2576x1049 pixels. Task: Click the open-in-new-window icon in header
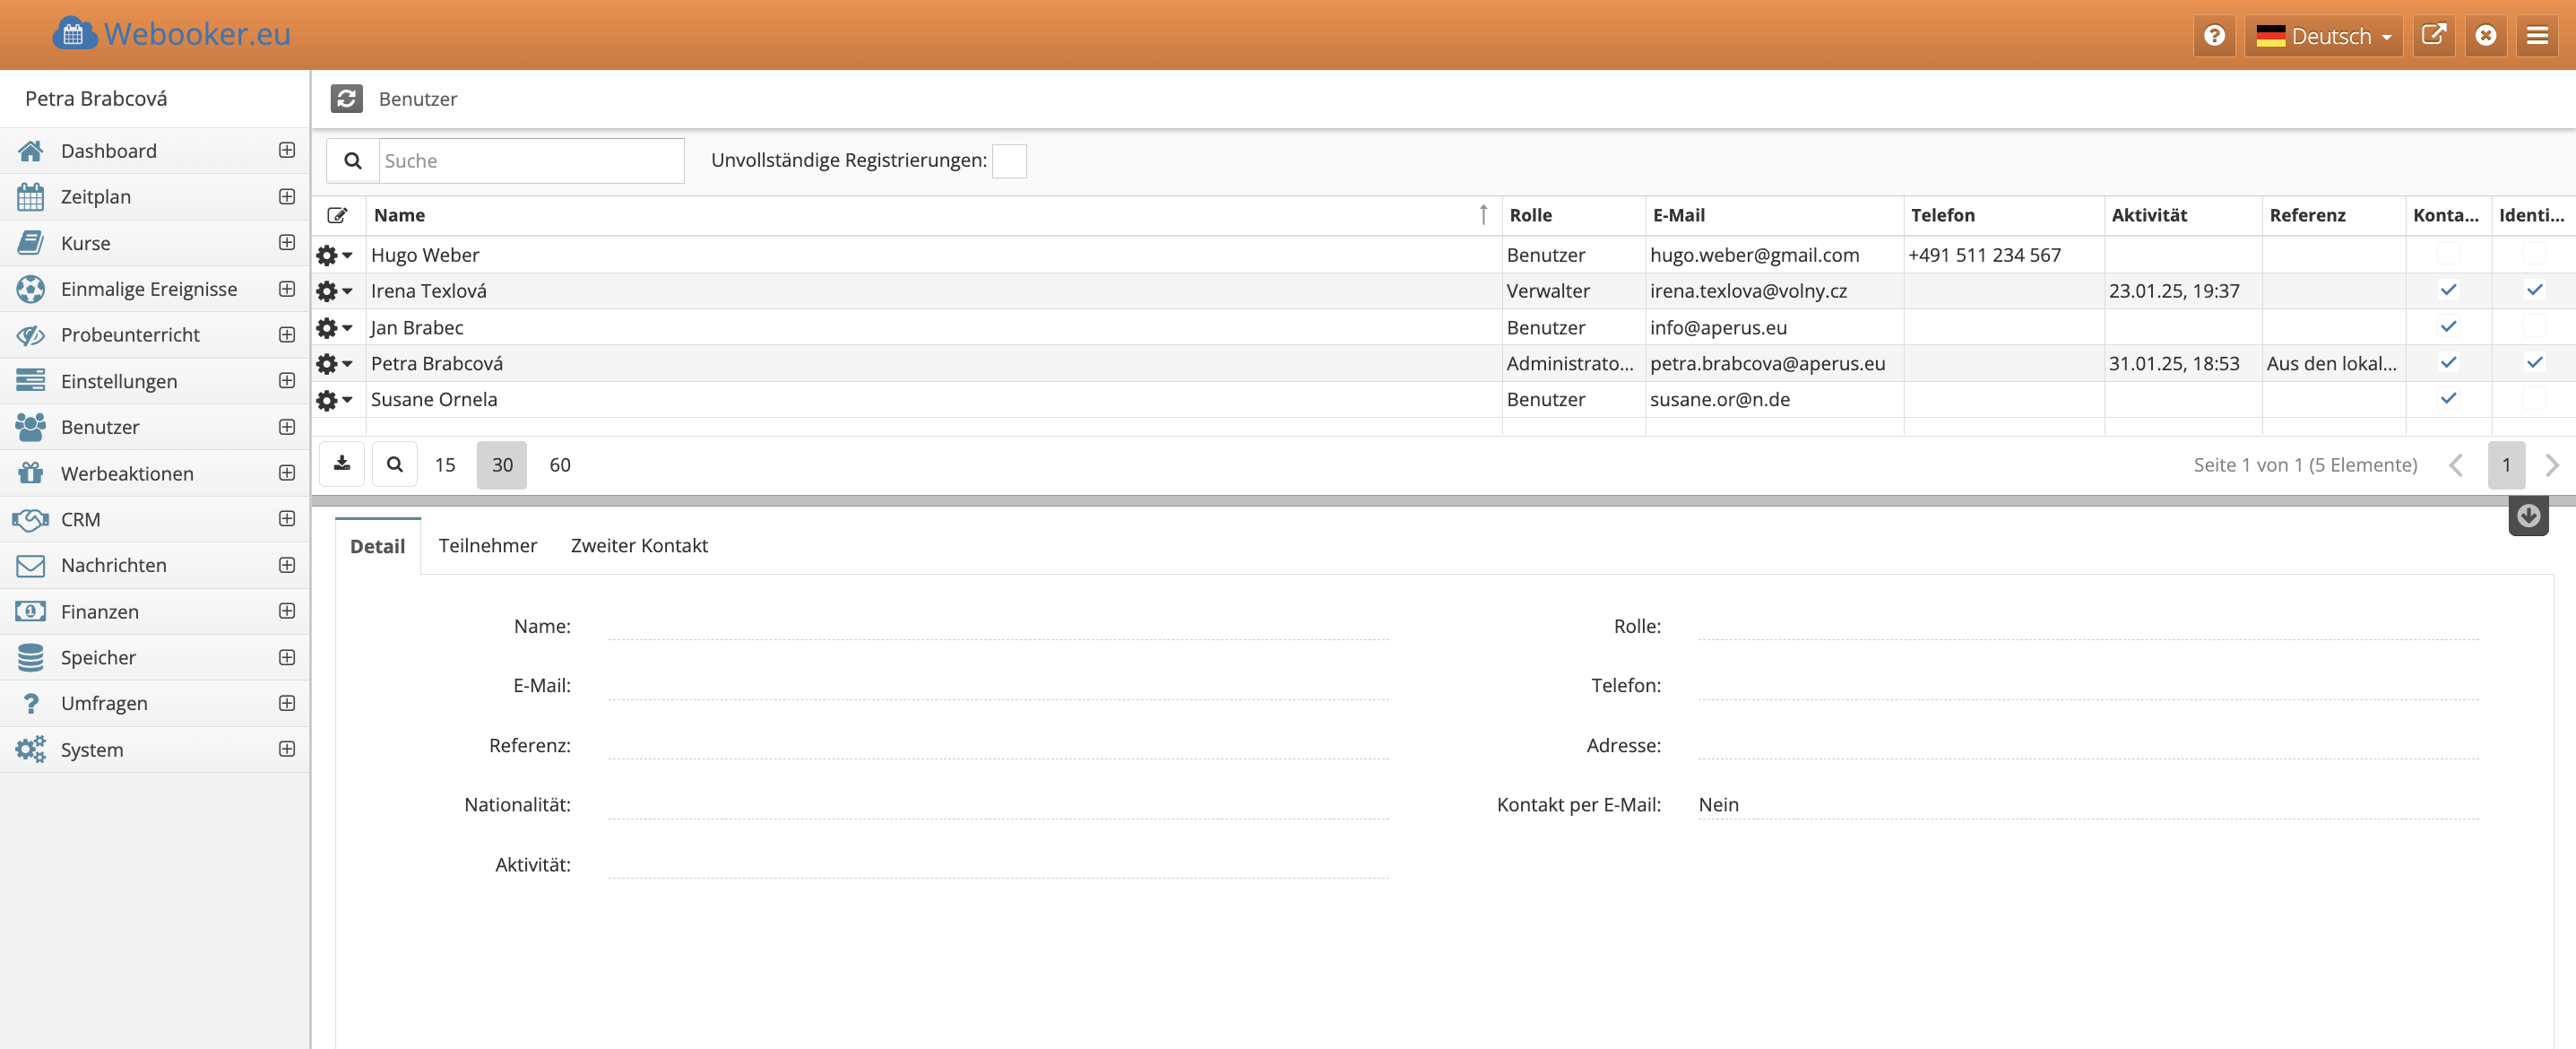[x=2433, y=36]
